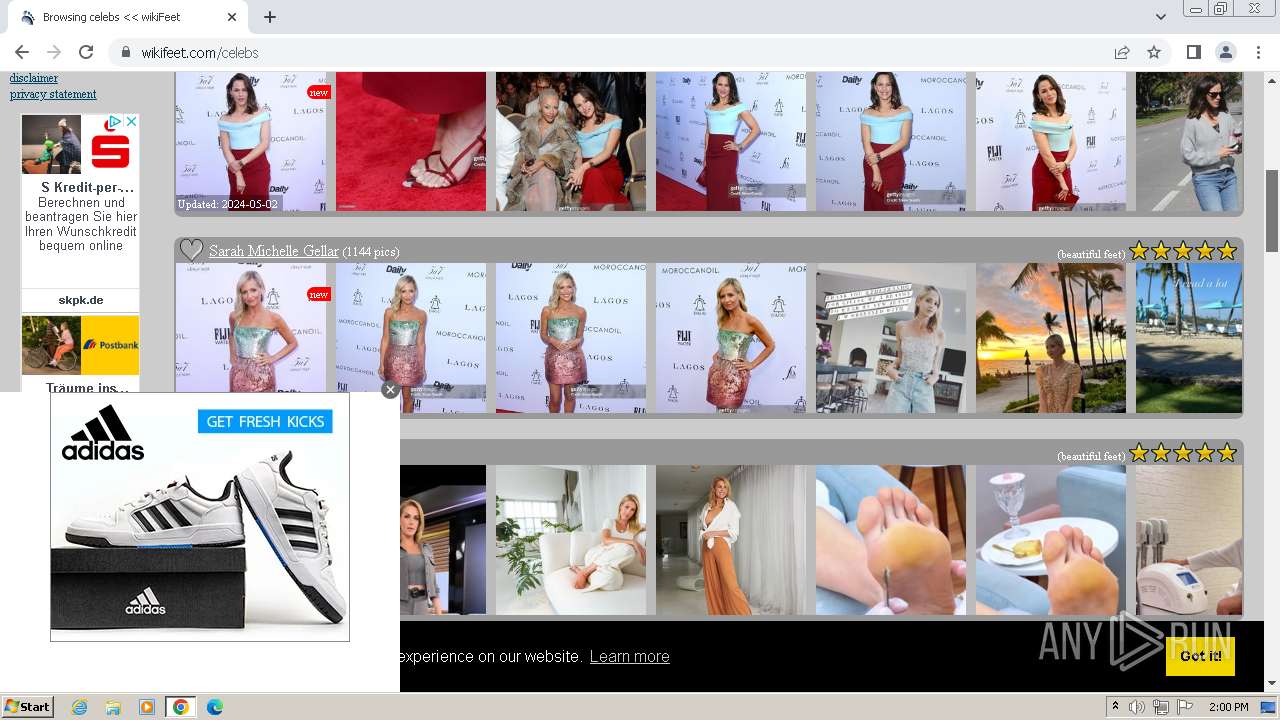Open File Explorer from the taskbar

click(113, 707)
